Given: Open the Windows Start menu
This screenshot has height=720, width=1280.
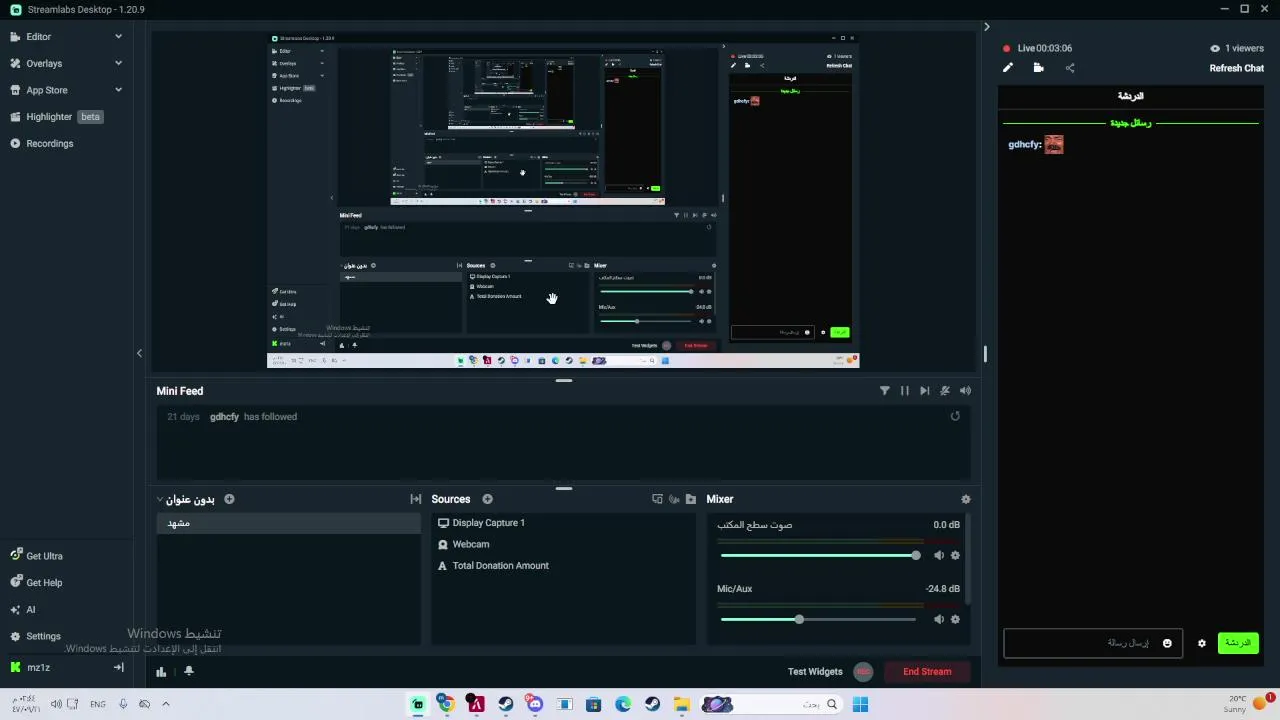Looking at the screenshot, I should click(x=860, y=704).
